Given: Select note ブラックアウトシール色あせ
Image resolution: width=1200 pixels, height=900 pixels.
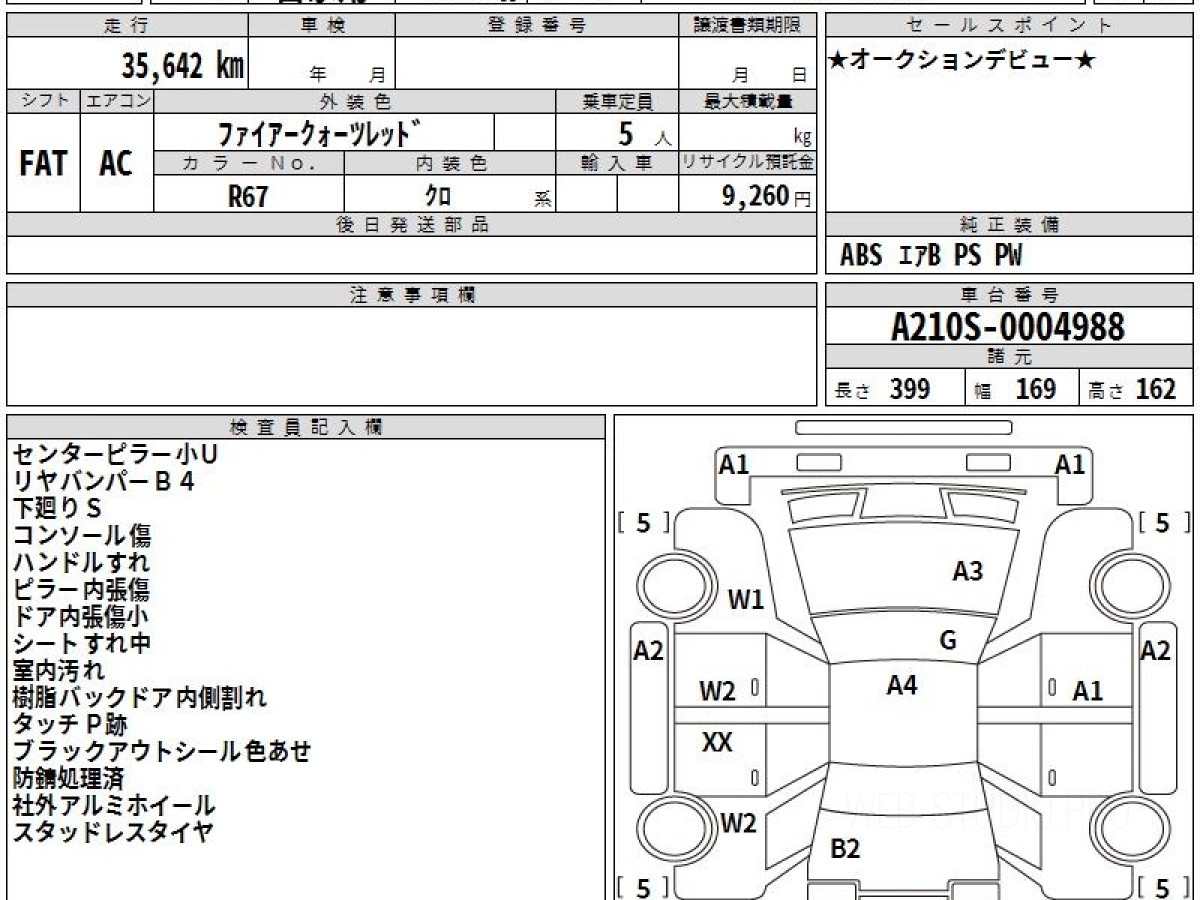Looking at the screenshot, I should [162, 752].
